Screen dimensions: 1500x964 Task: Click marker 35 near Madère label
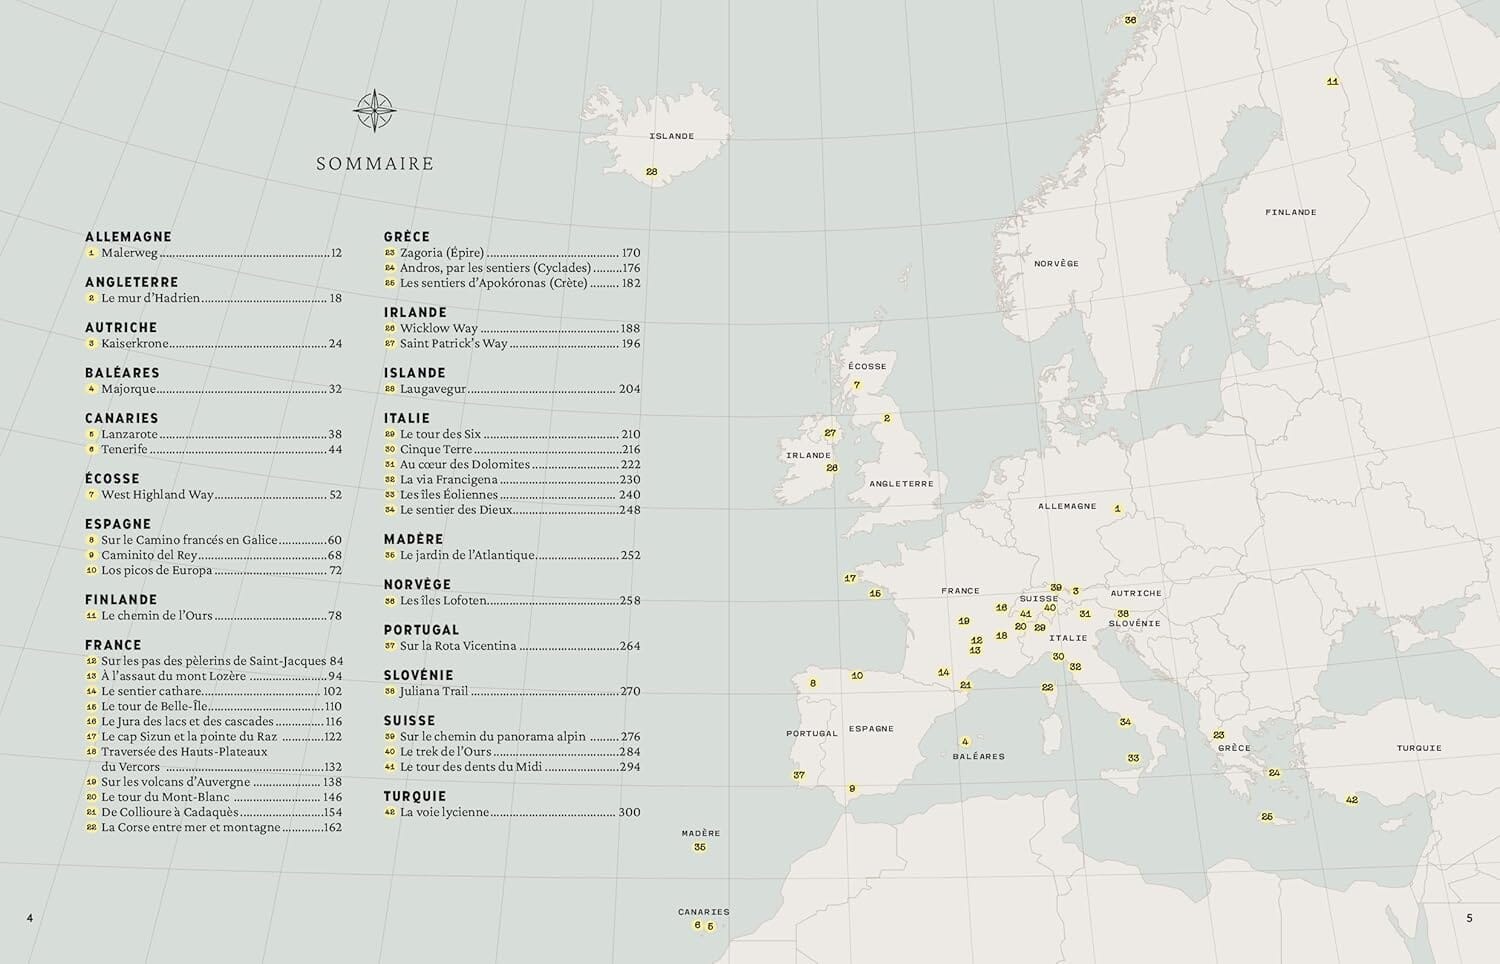point(698,847)
